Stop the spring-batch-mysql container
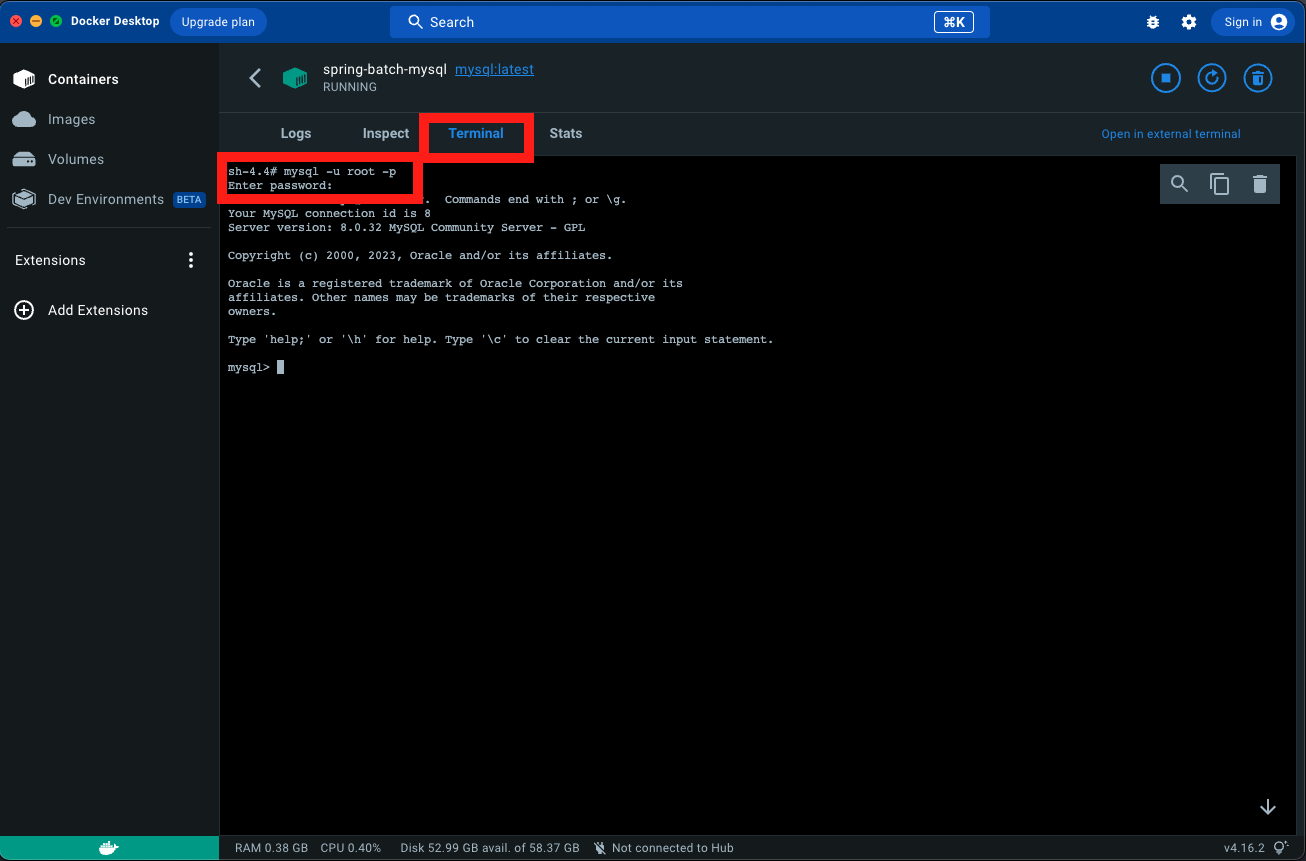The width and height of the screenshot is (1306, 861). 1166,78
